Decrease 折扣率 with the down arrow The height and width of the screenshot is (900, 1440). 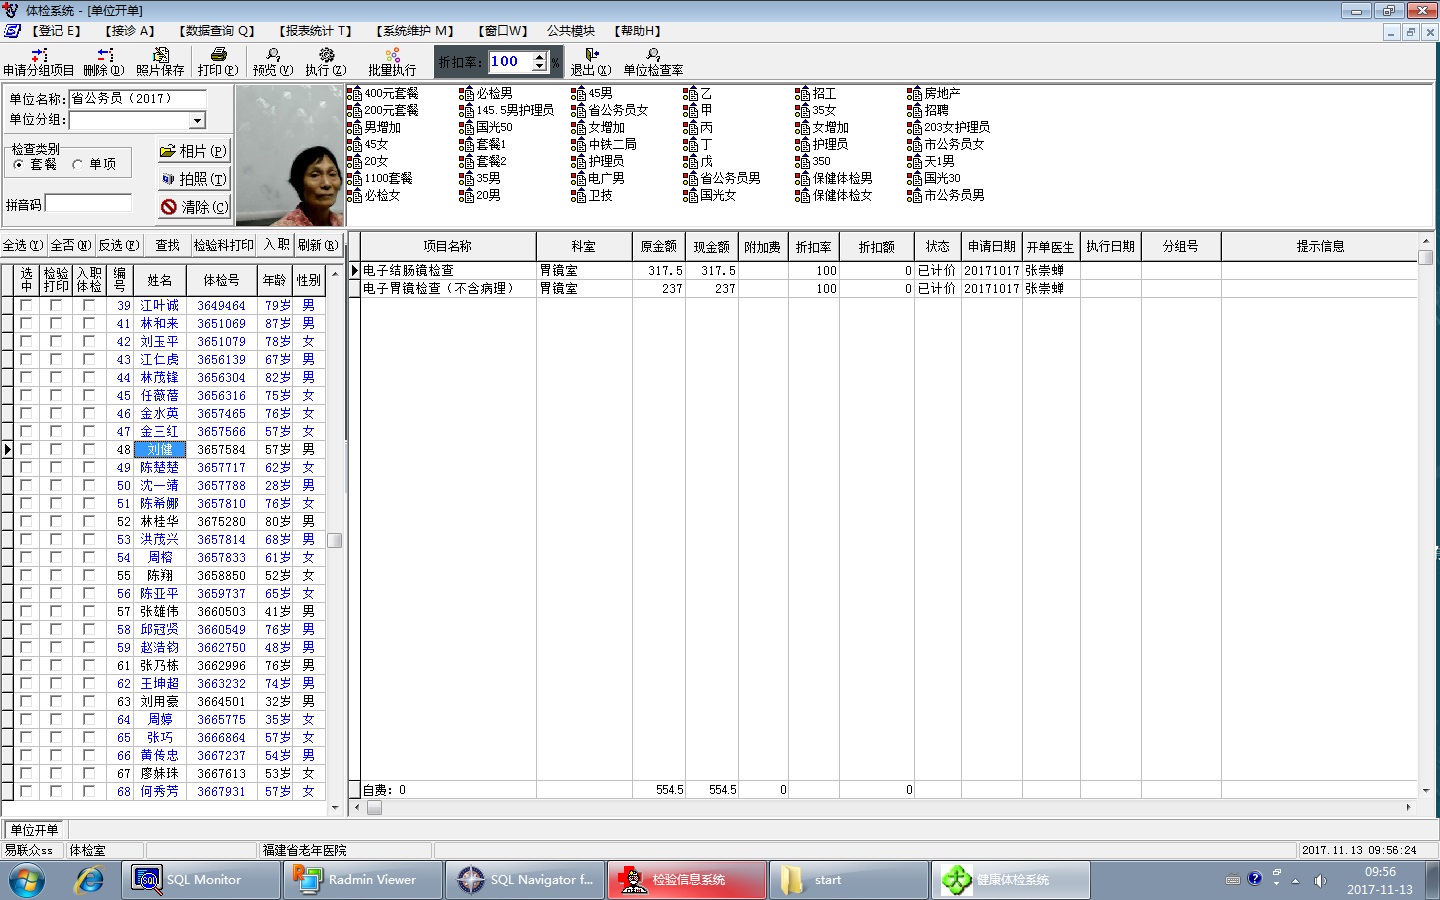click(540, 66)
